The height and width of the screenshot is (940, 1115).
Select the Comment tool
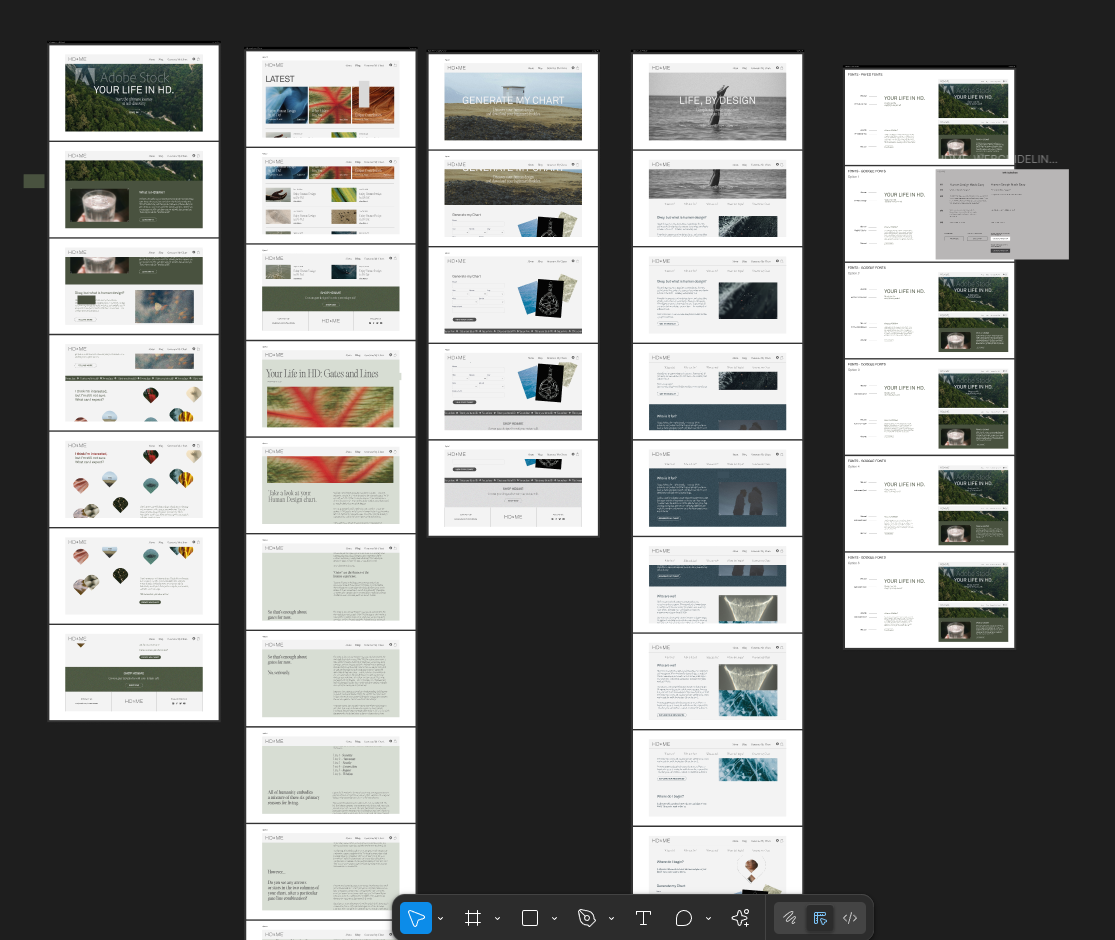tap(684, 918)
